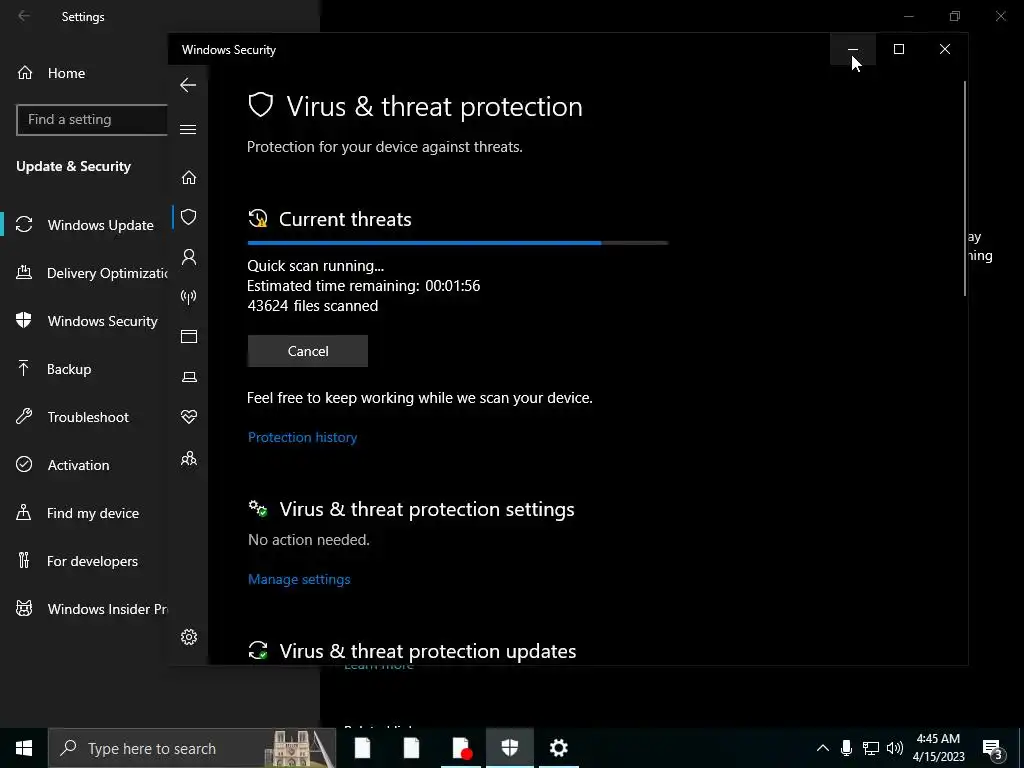Open App & browser control icon
Screen dimensions: 1024x768
pos(189,336)
